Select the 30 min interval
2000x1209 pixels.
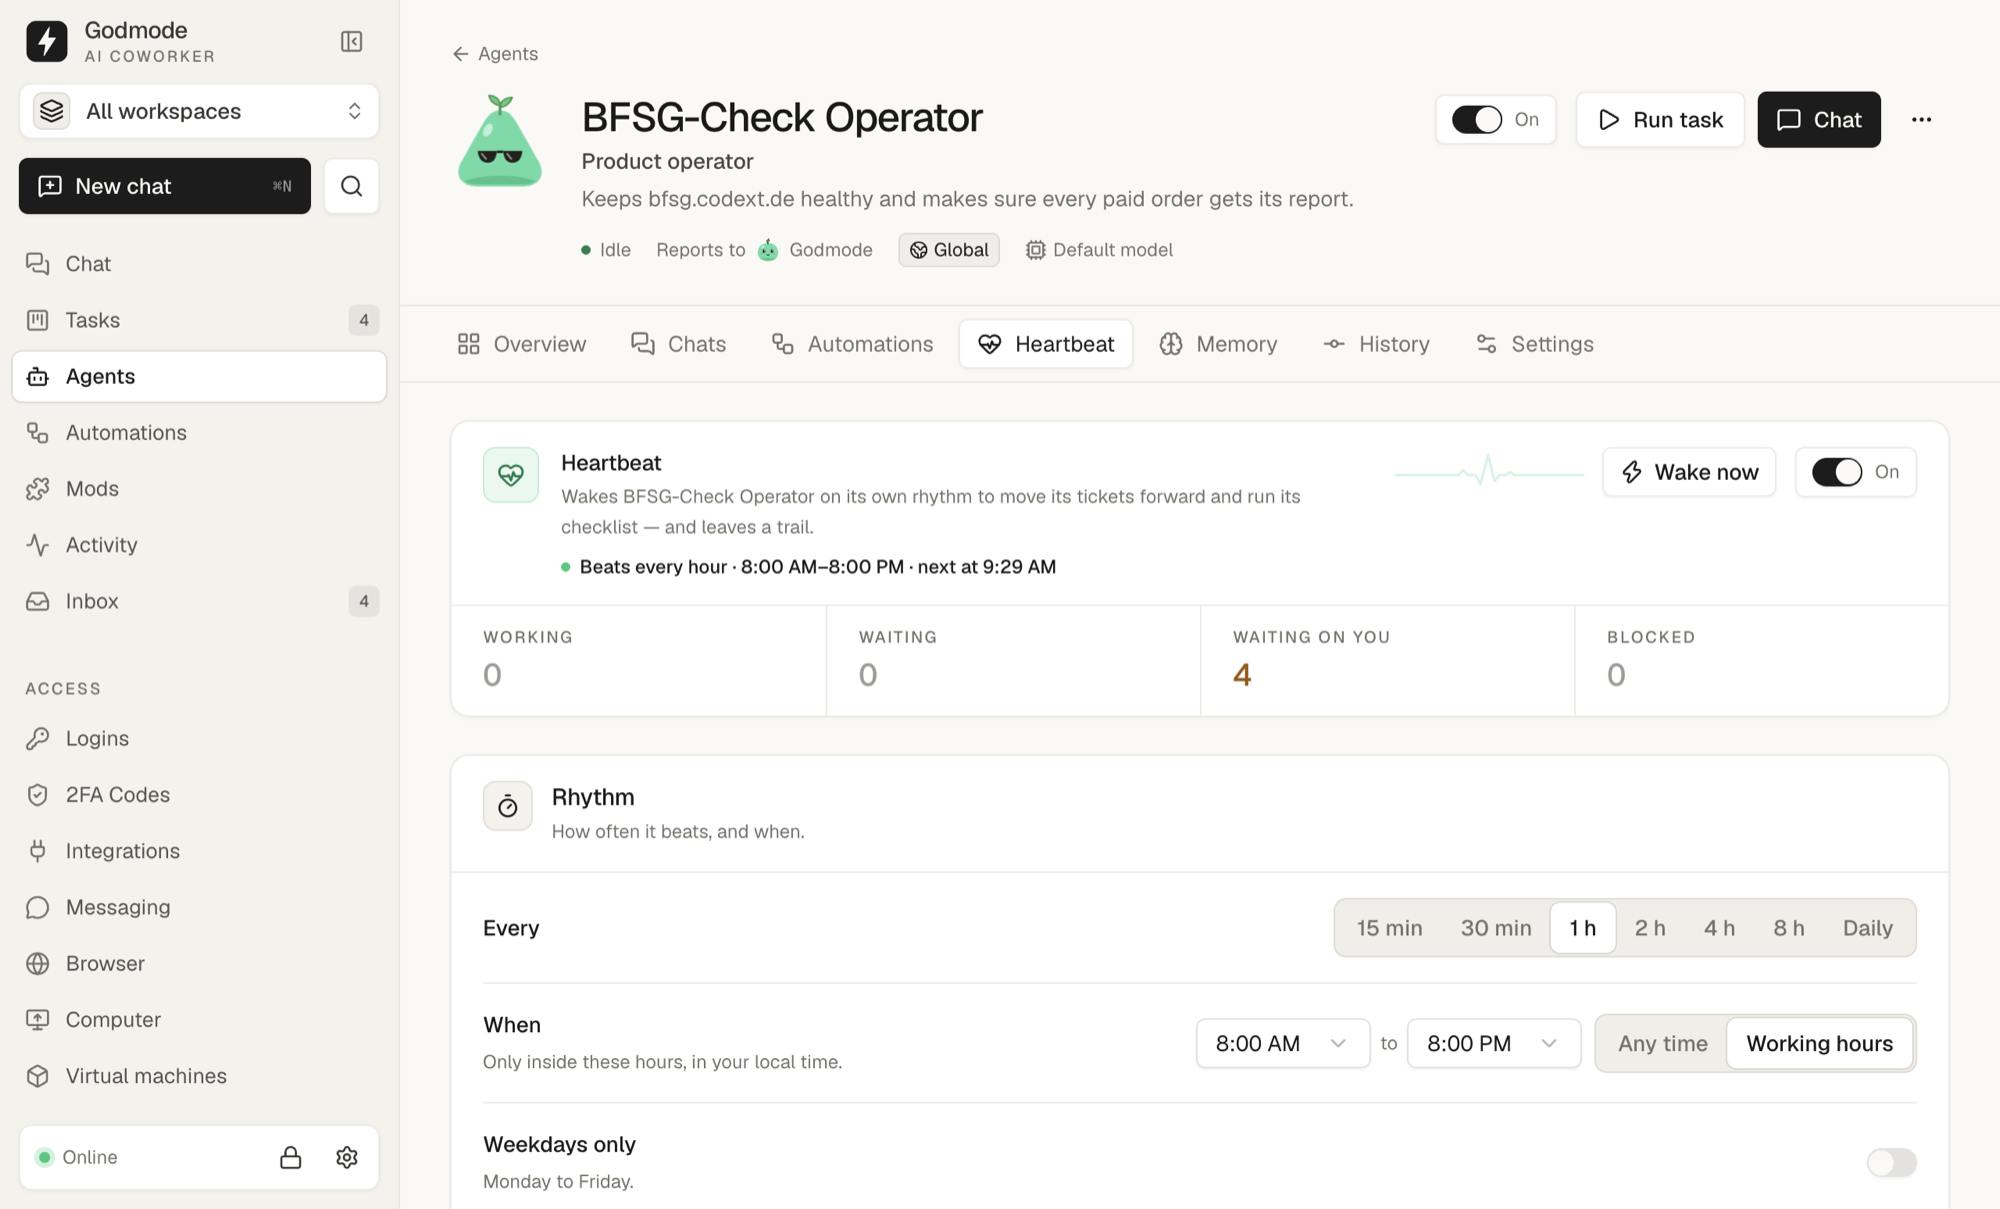tap(1496, 928)
